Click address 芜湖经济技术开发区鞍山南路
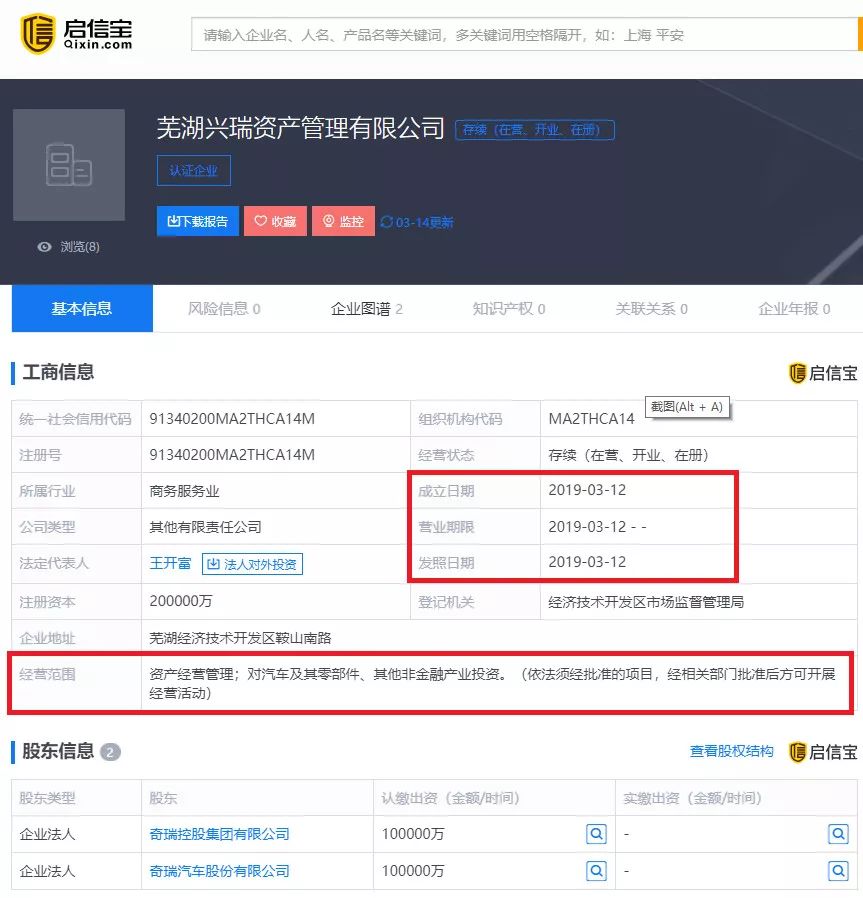Screen dimensions: 863x898 click(241, 639)
